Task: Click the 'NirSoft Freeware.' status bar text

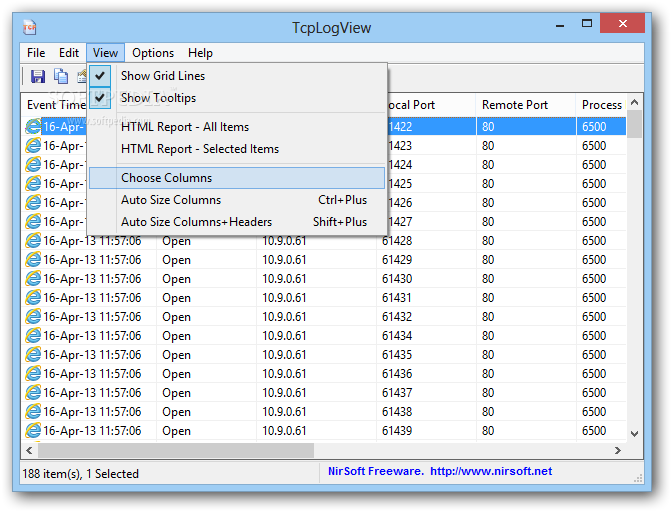Action: tap(376, 471)
